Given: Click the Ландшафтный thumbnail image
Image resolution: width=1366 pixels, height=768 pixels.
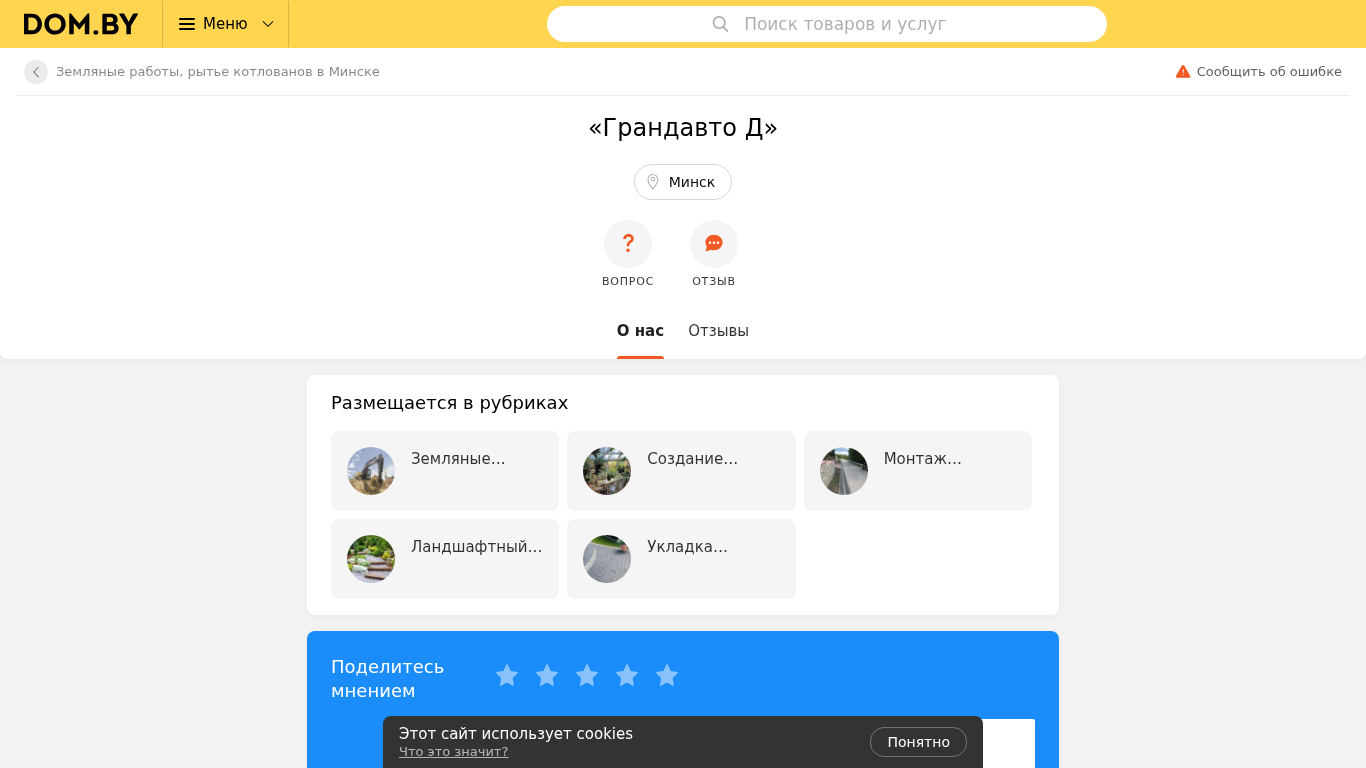Looking at the screenshot, I should [x=371, y=559].
